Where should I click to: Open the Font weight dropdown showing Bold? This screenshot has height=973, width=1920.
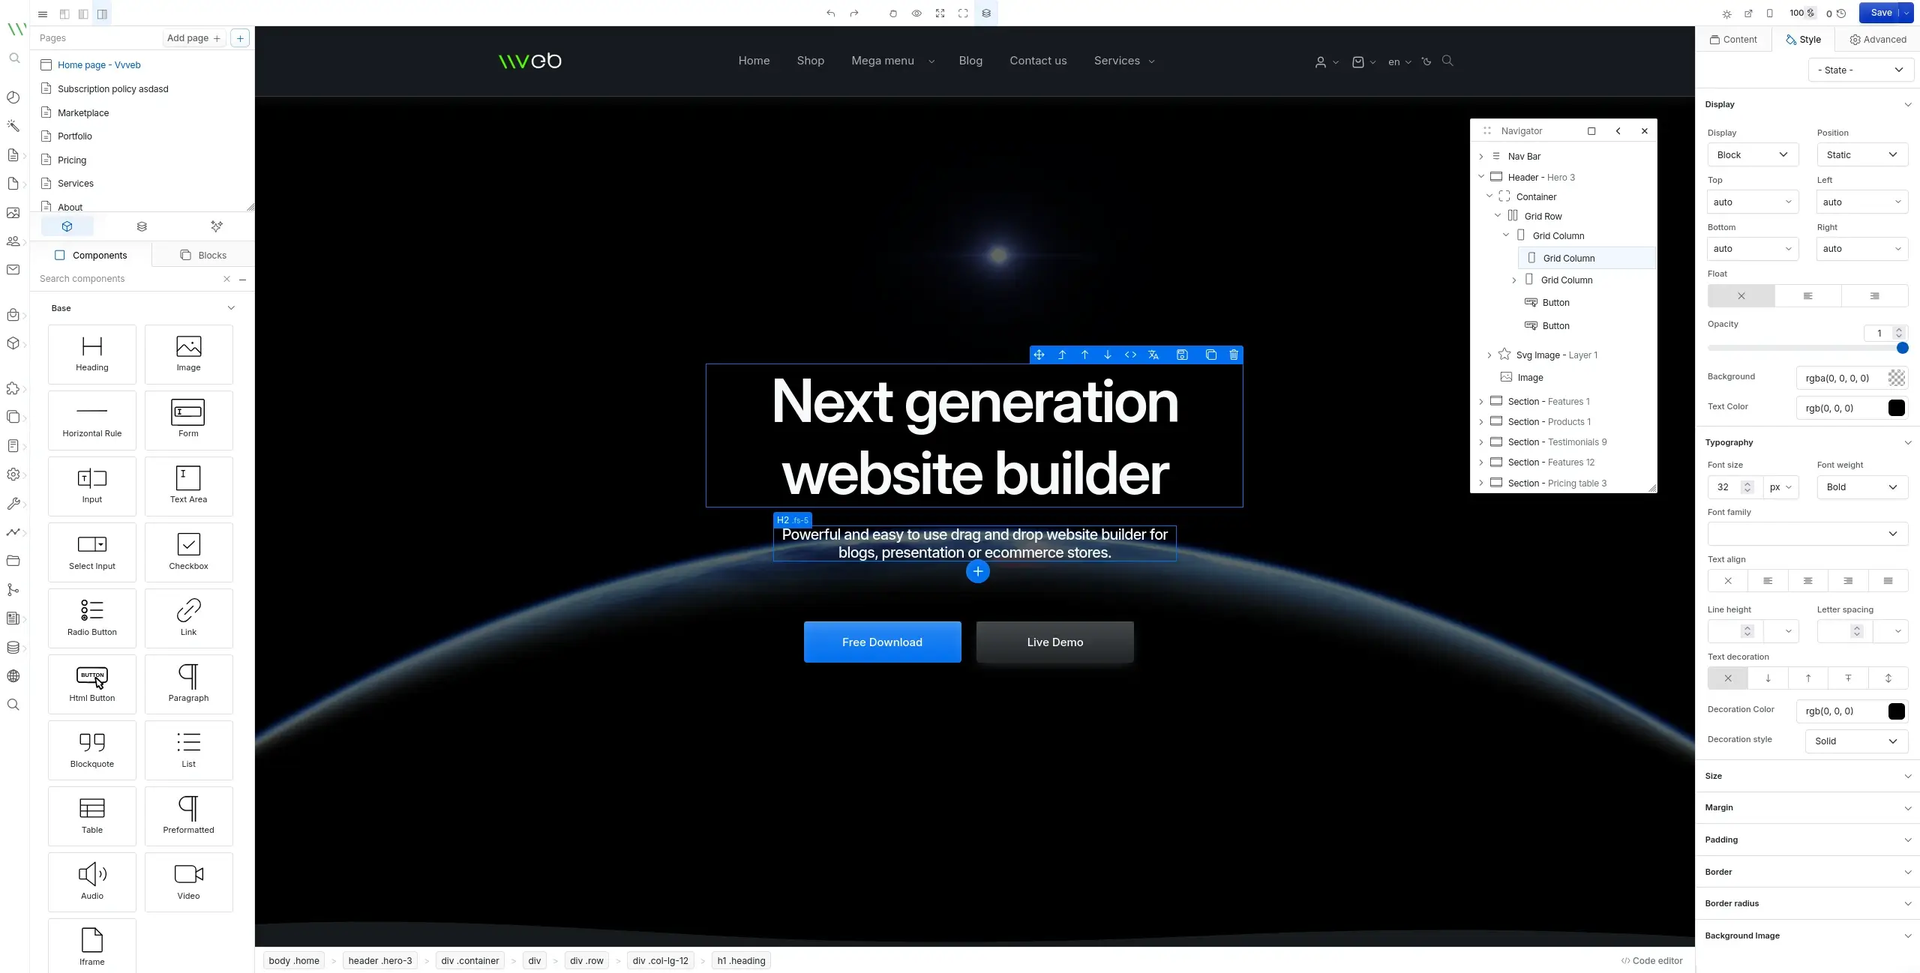coord(1862,487)
